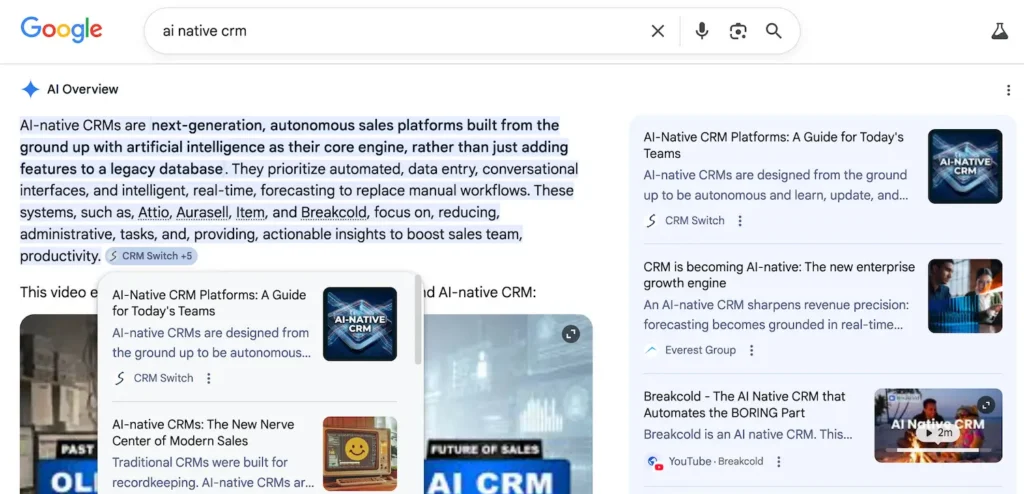Image resolution: width=1024 pixels, height=494 pixels.
Task: Open more options for CRM Switch sidebar source
Action: (x=740, y=221)
